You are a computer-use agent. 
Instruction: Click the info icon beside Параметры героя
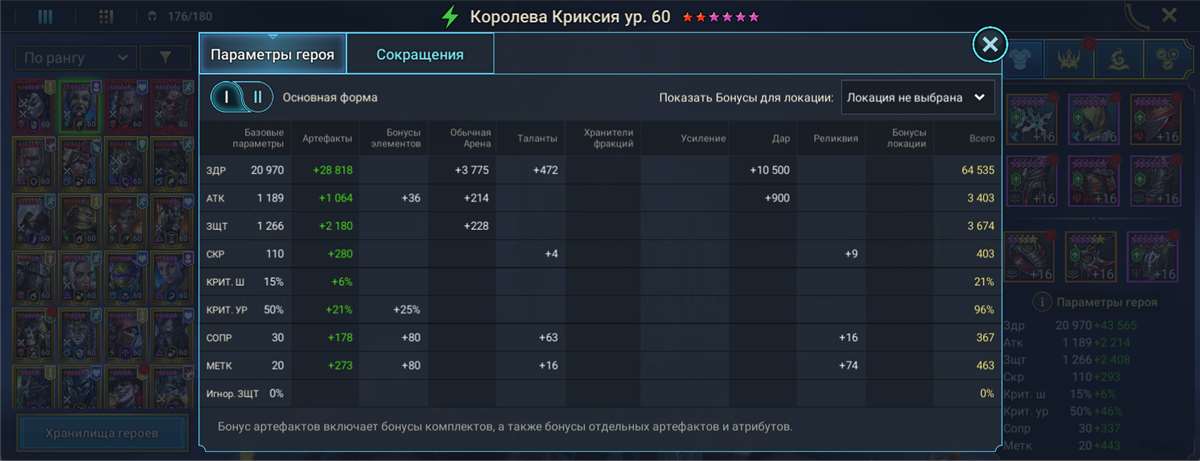(1041, 301)
